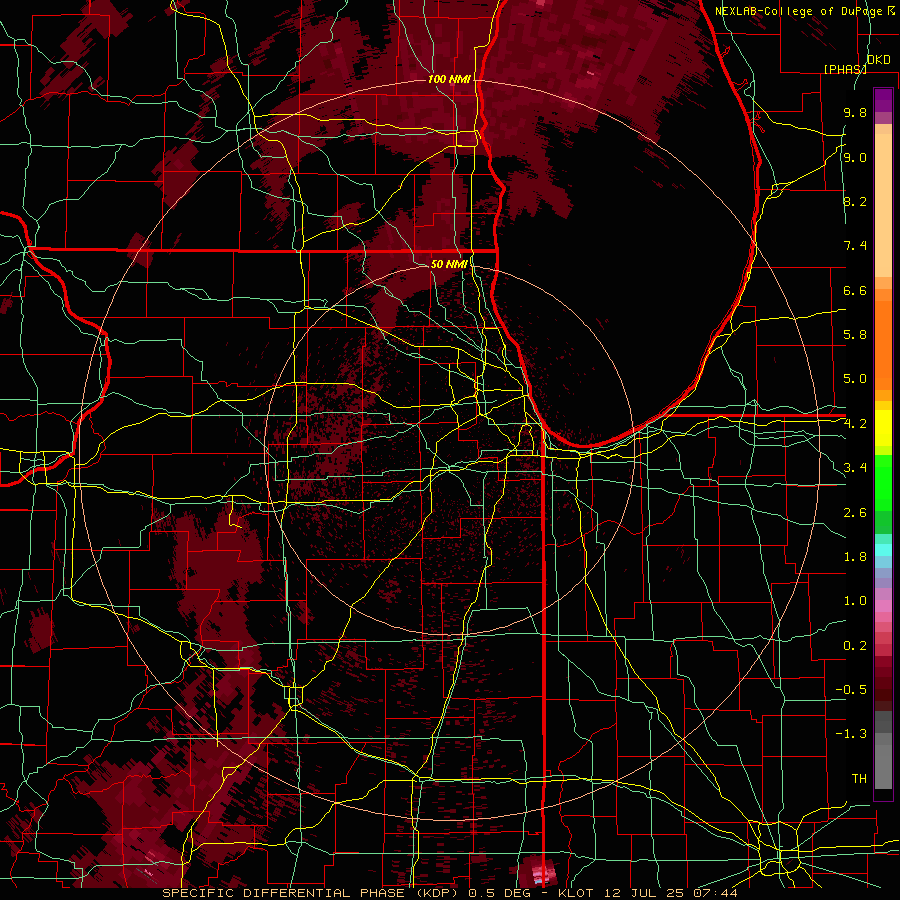Click the cyan segment of the color bar
Image resolution: width=900 pixels, height=900 pixels.
pos(883,550)
